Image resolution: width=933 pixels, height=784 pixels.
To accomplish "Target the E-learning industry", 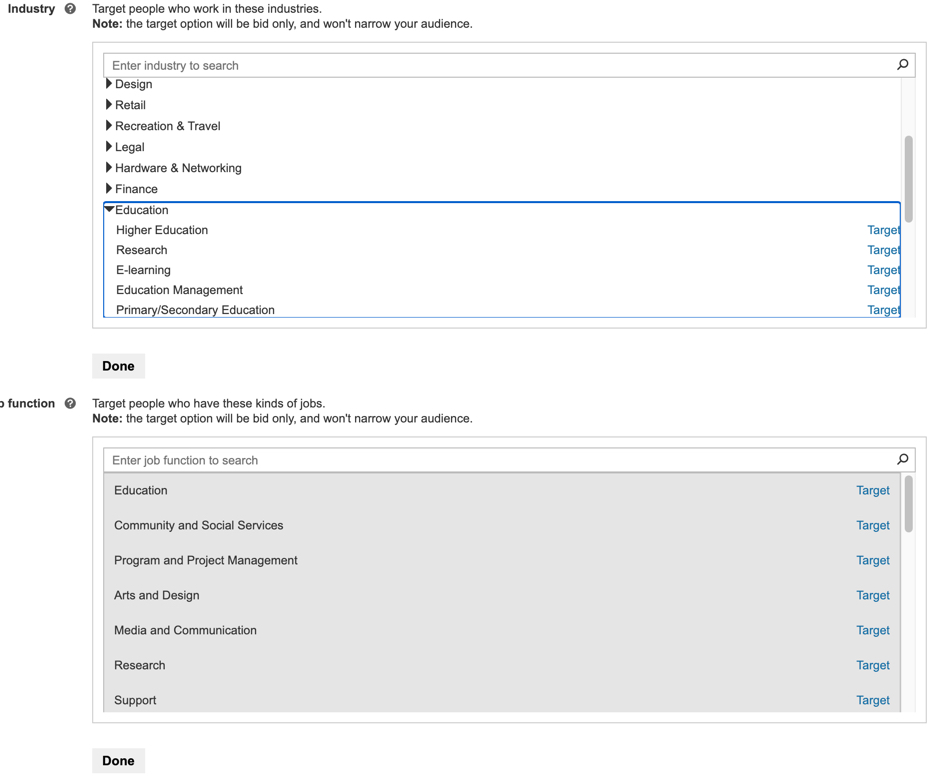I will (883, 270).
